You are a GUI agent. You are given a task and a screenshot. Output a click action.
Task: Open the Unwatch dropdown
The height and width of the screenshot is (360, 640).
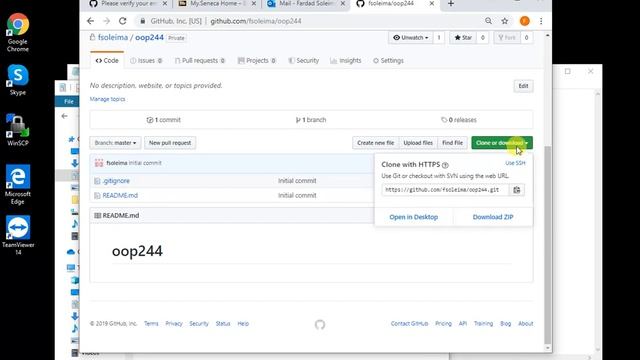411,38
